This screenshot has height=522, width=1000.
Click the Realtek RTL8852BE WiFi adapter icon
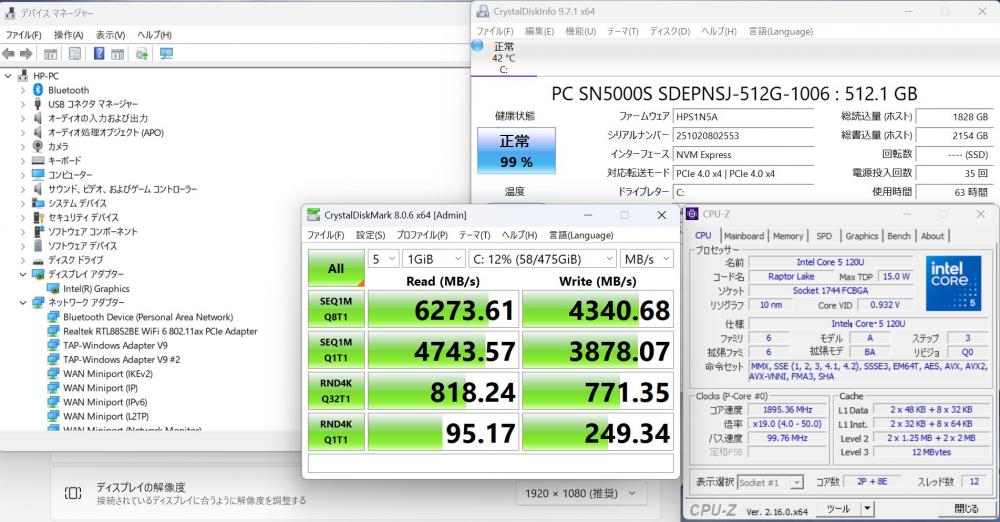53,331
